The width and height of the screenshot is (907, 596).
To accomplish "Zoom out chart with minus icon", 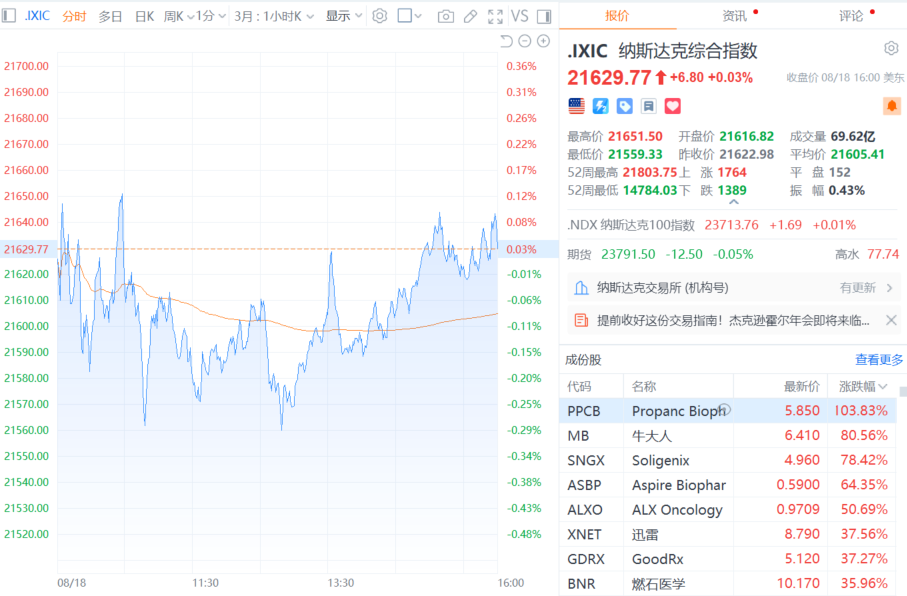I will pyautogui.click(x=525, y=41).
